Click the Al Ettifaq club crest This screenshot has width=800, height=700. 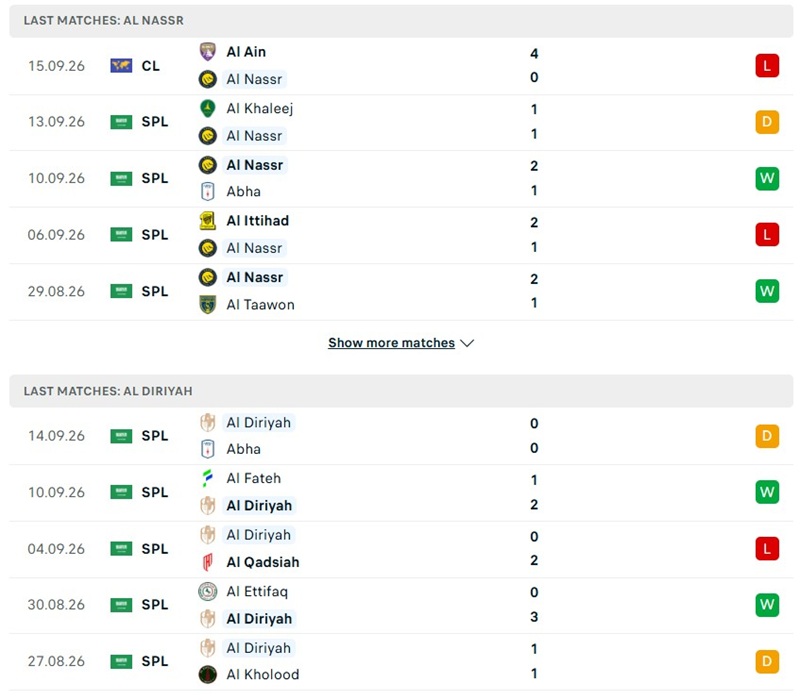pos(208,591)
